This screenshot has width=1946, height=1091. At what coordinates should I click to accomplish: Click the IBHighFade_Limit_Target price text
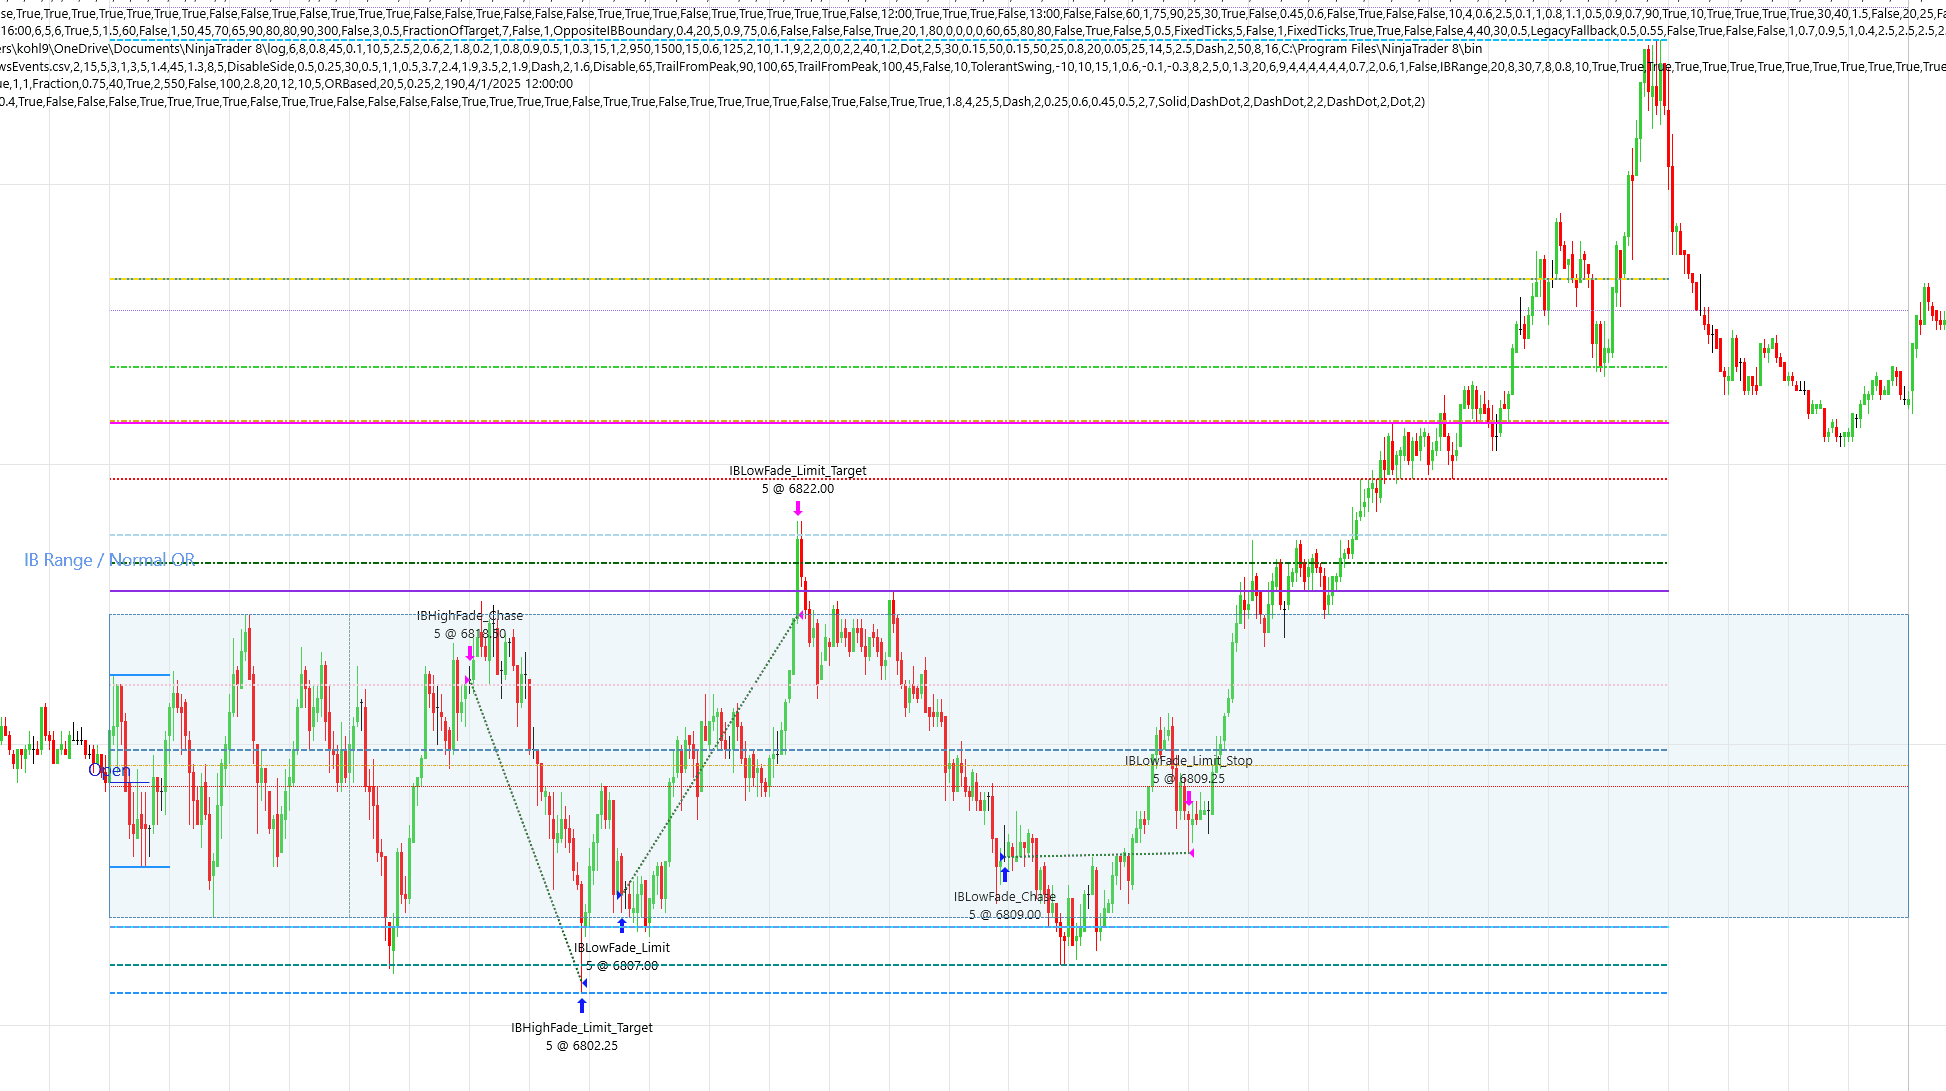[x=581, y=1046]
